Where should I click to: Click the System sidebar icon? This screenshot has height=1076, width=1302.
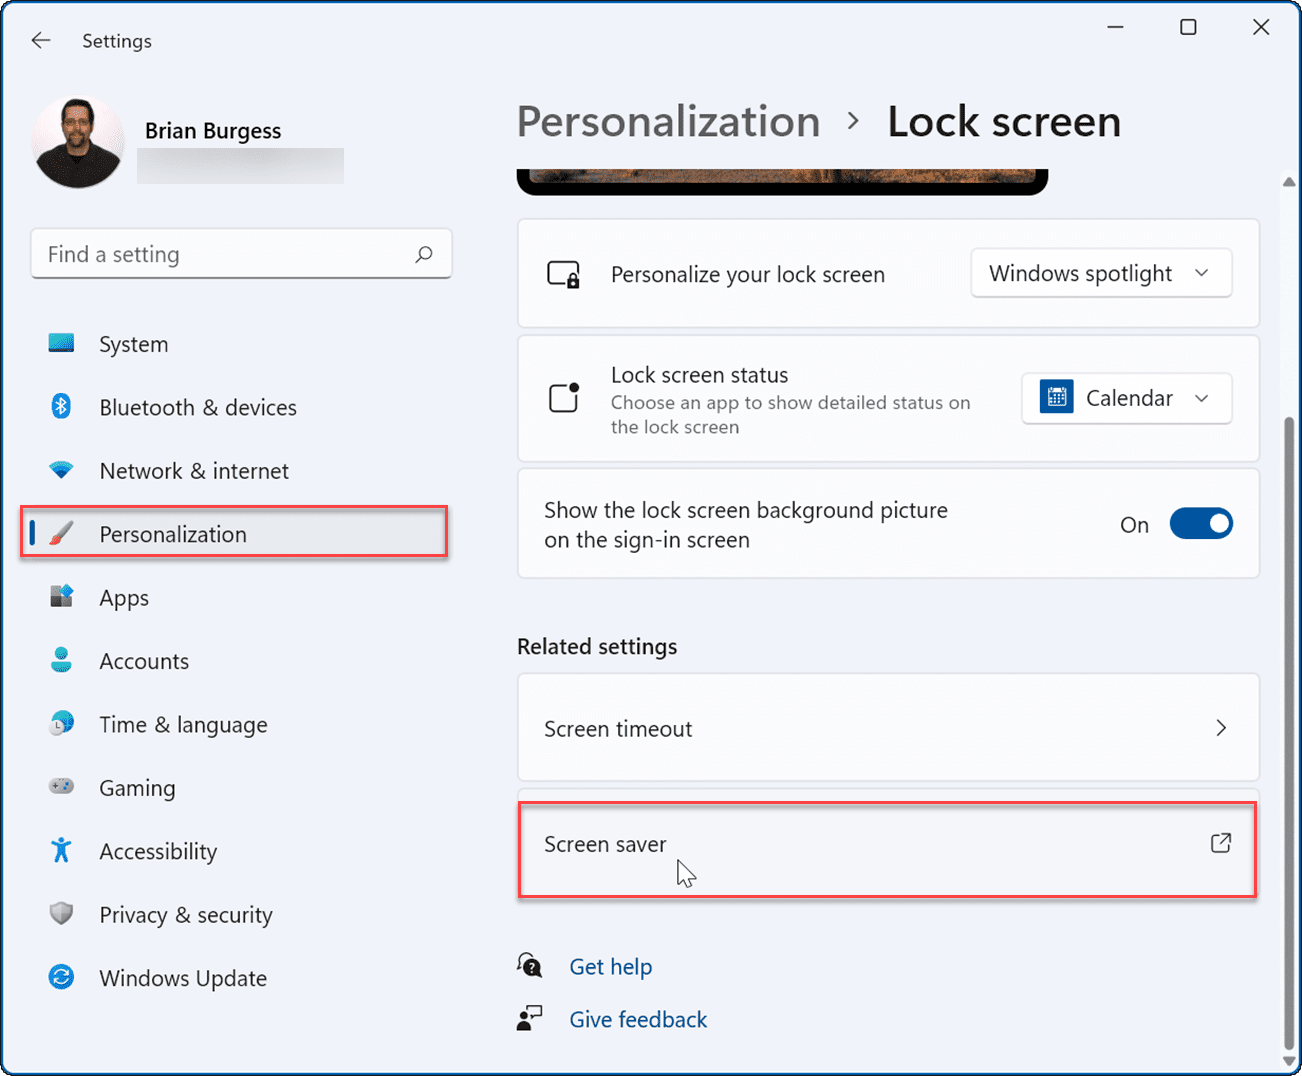(x=61, y=343)
